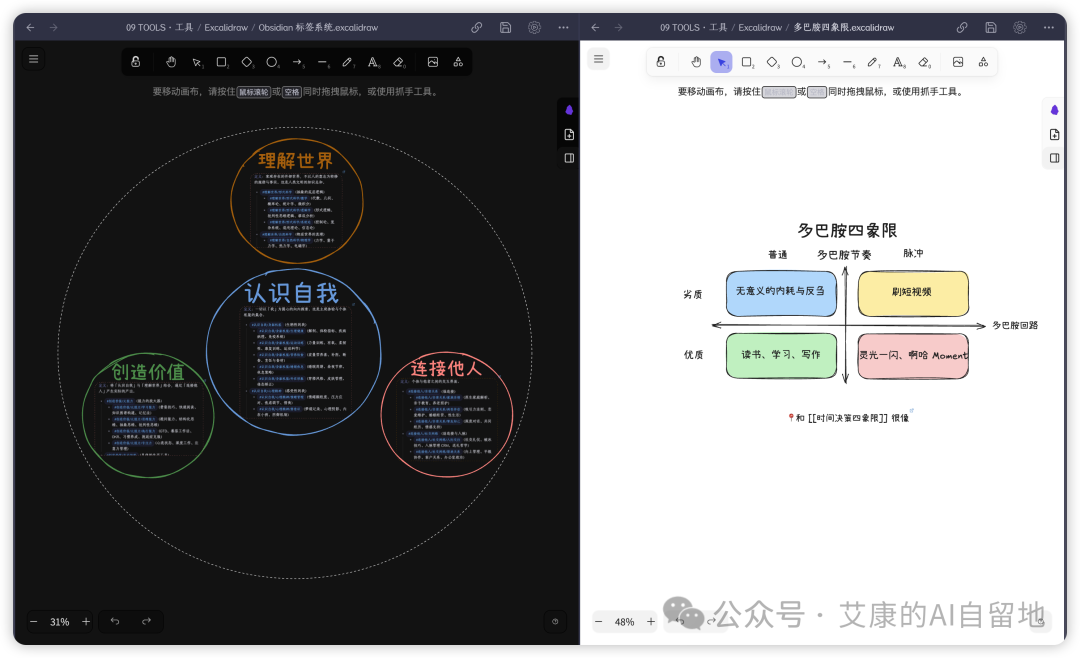Select the Selection arrow tool in left pane
1080x658 pixels.
[x=197, y=62]
